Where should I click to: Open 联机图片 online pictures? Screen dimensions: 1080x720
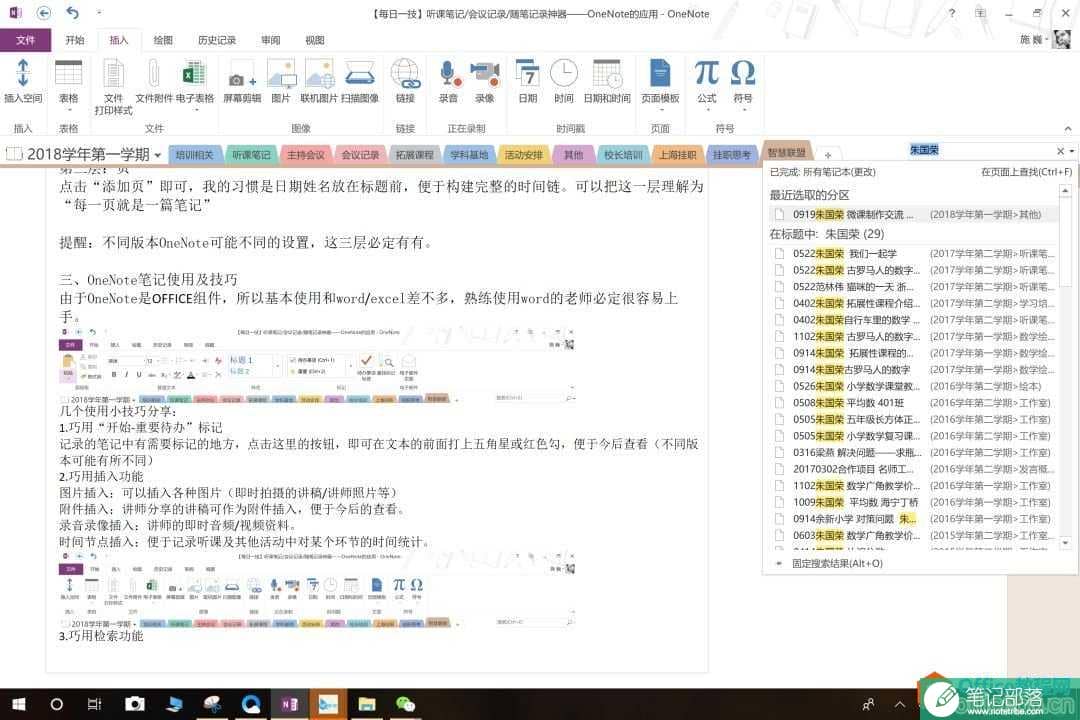[x=319, y=73]
